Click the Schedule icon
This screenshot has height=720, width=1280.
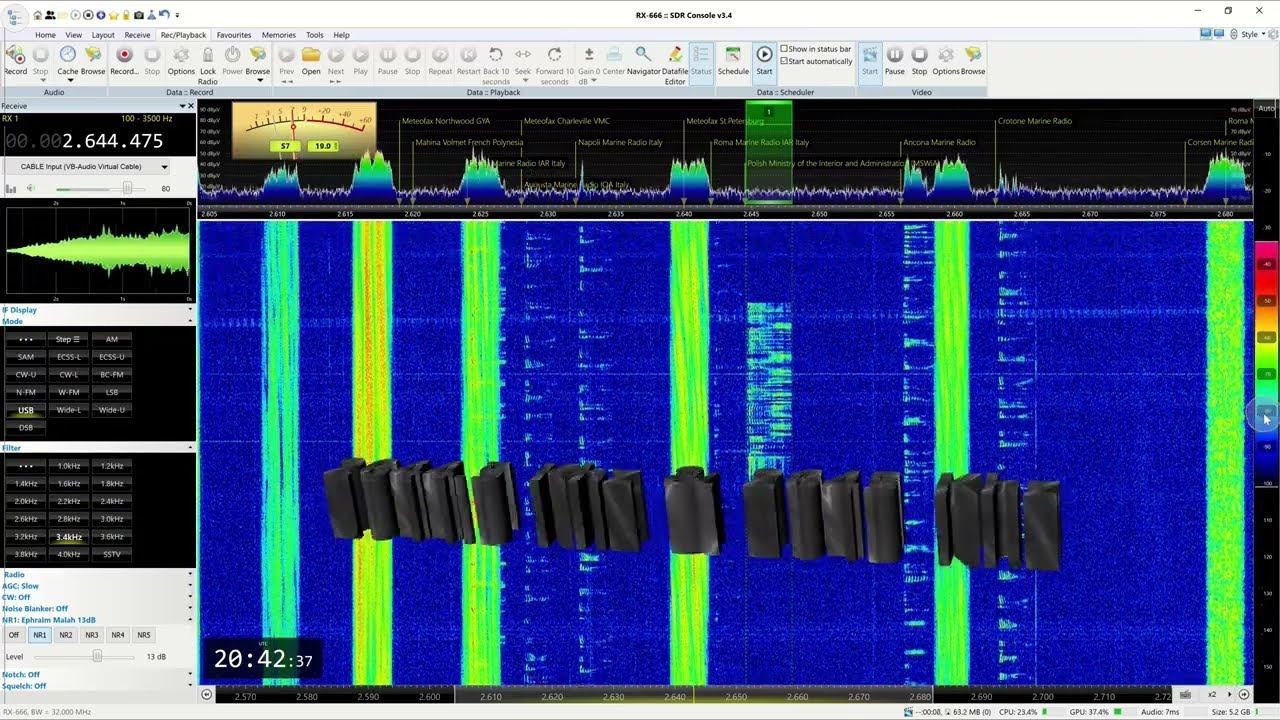pyautogui.click(x=733, y=60)
